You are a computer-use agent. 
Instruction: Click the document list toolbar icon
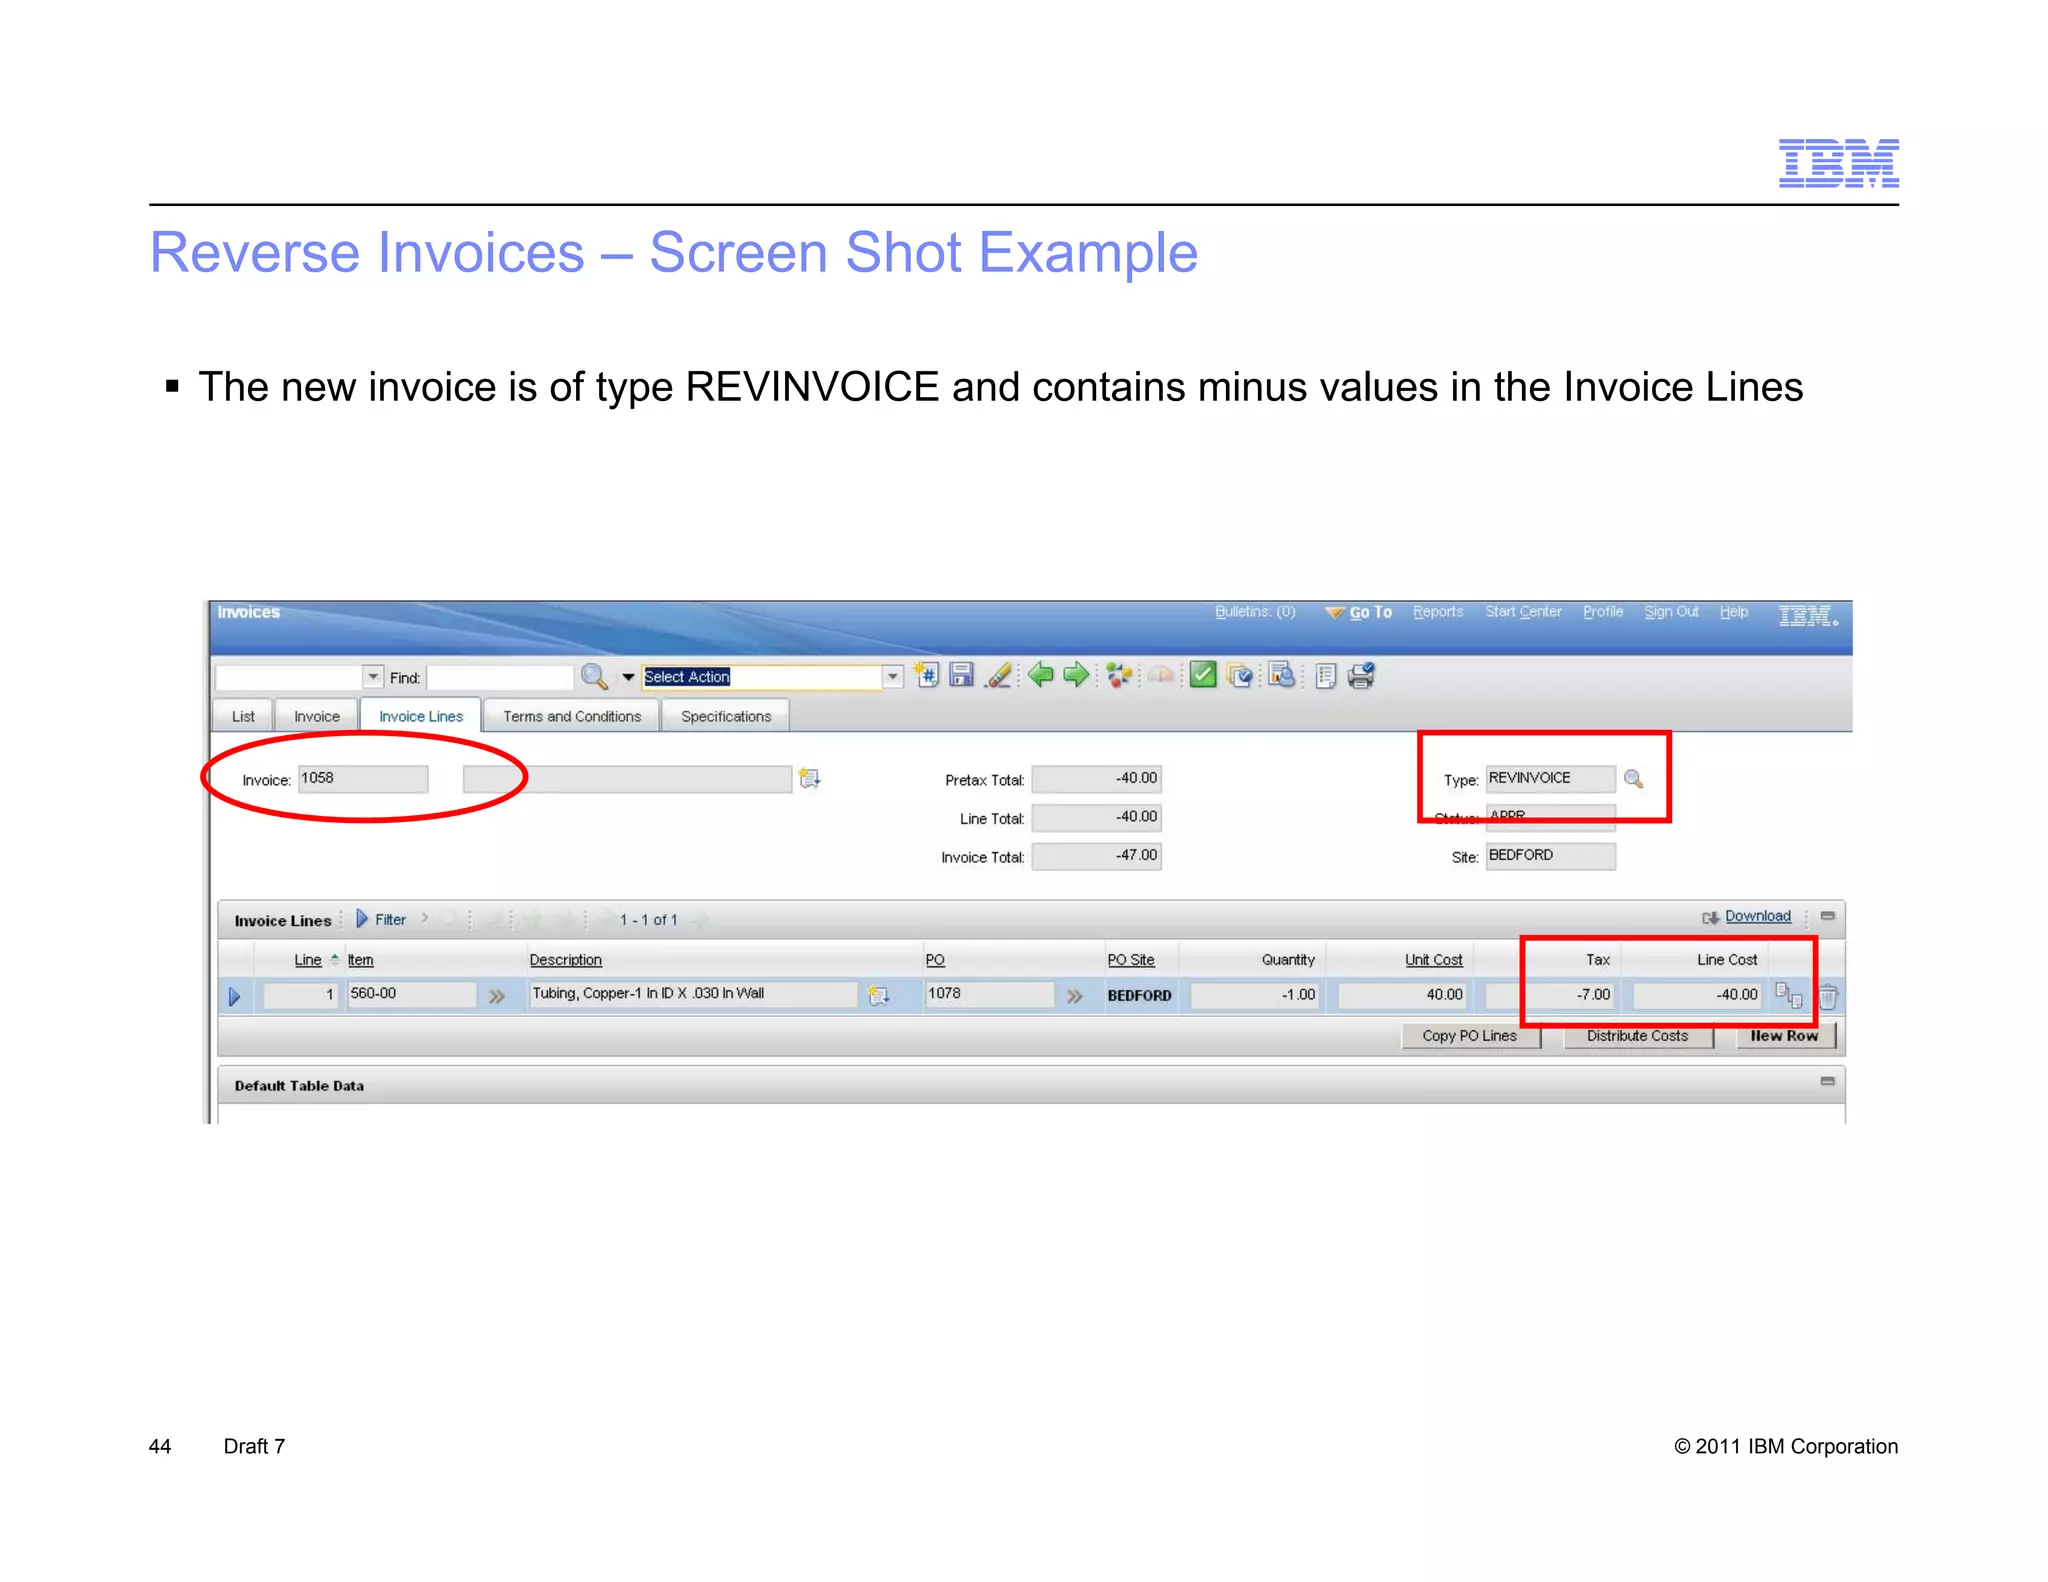1326,676
